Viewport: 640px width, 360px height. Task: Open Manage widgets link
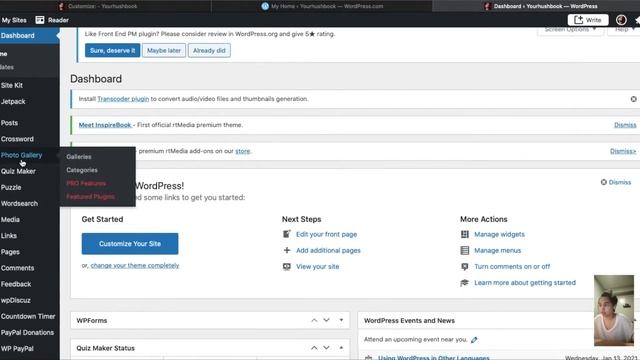click(x=499, y=234)
